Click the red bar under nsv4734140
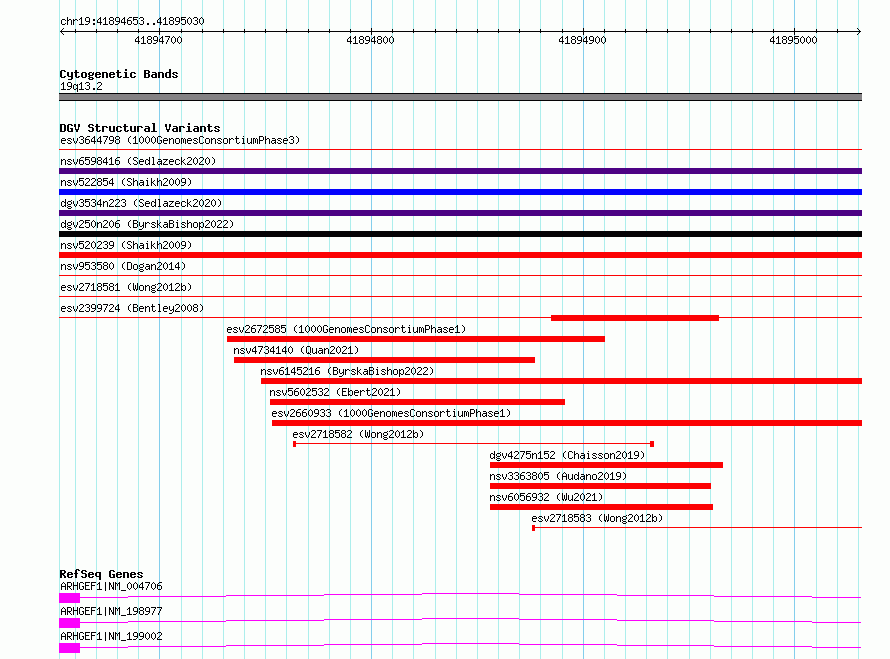 (x=384, y=360)
